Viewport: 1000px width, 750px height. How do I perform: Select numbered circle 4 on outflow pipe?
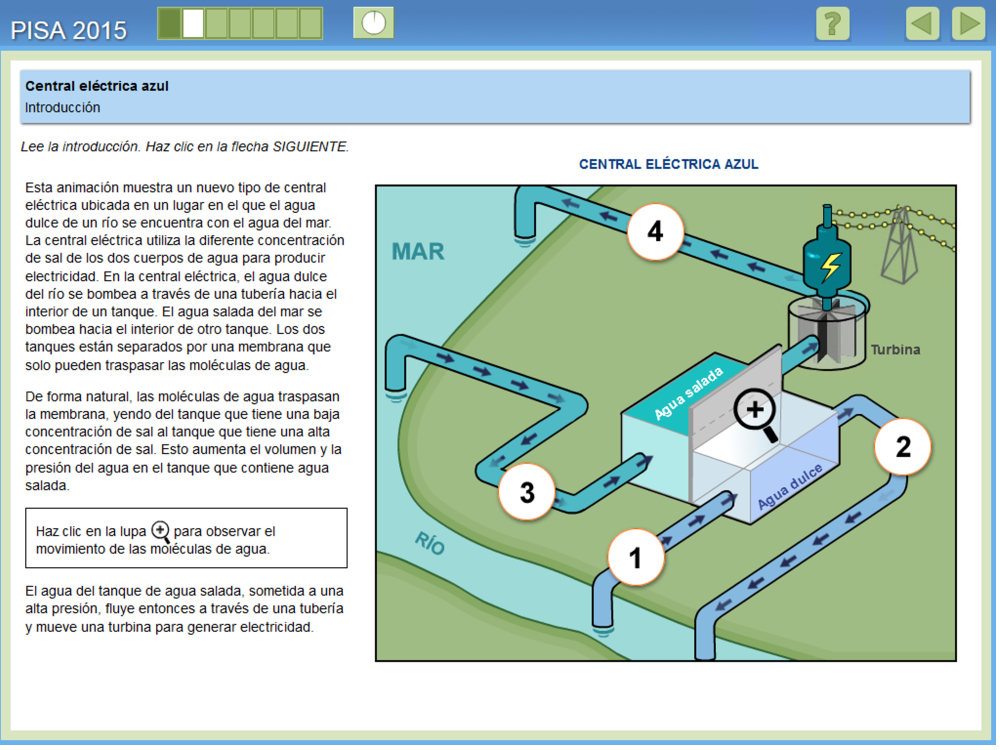[x=655, y=232]
